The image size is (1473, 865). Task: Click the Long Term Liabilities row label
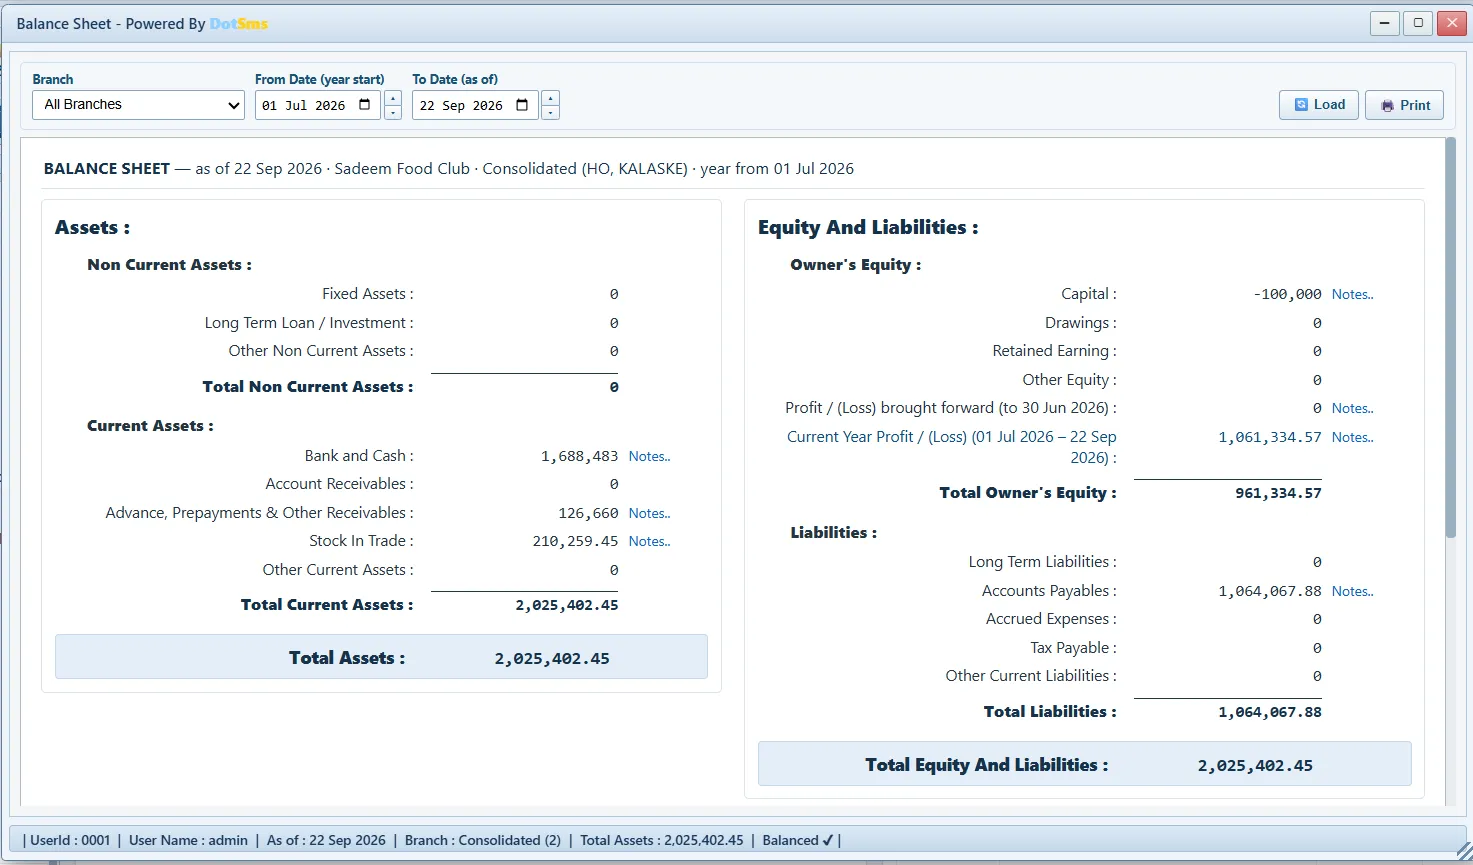click(x=1043, y=562)
